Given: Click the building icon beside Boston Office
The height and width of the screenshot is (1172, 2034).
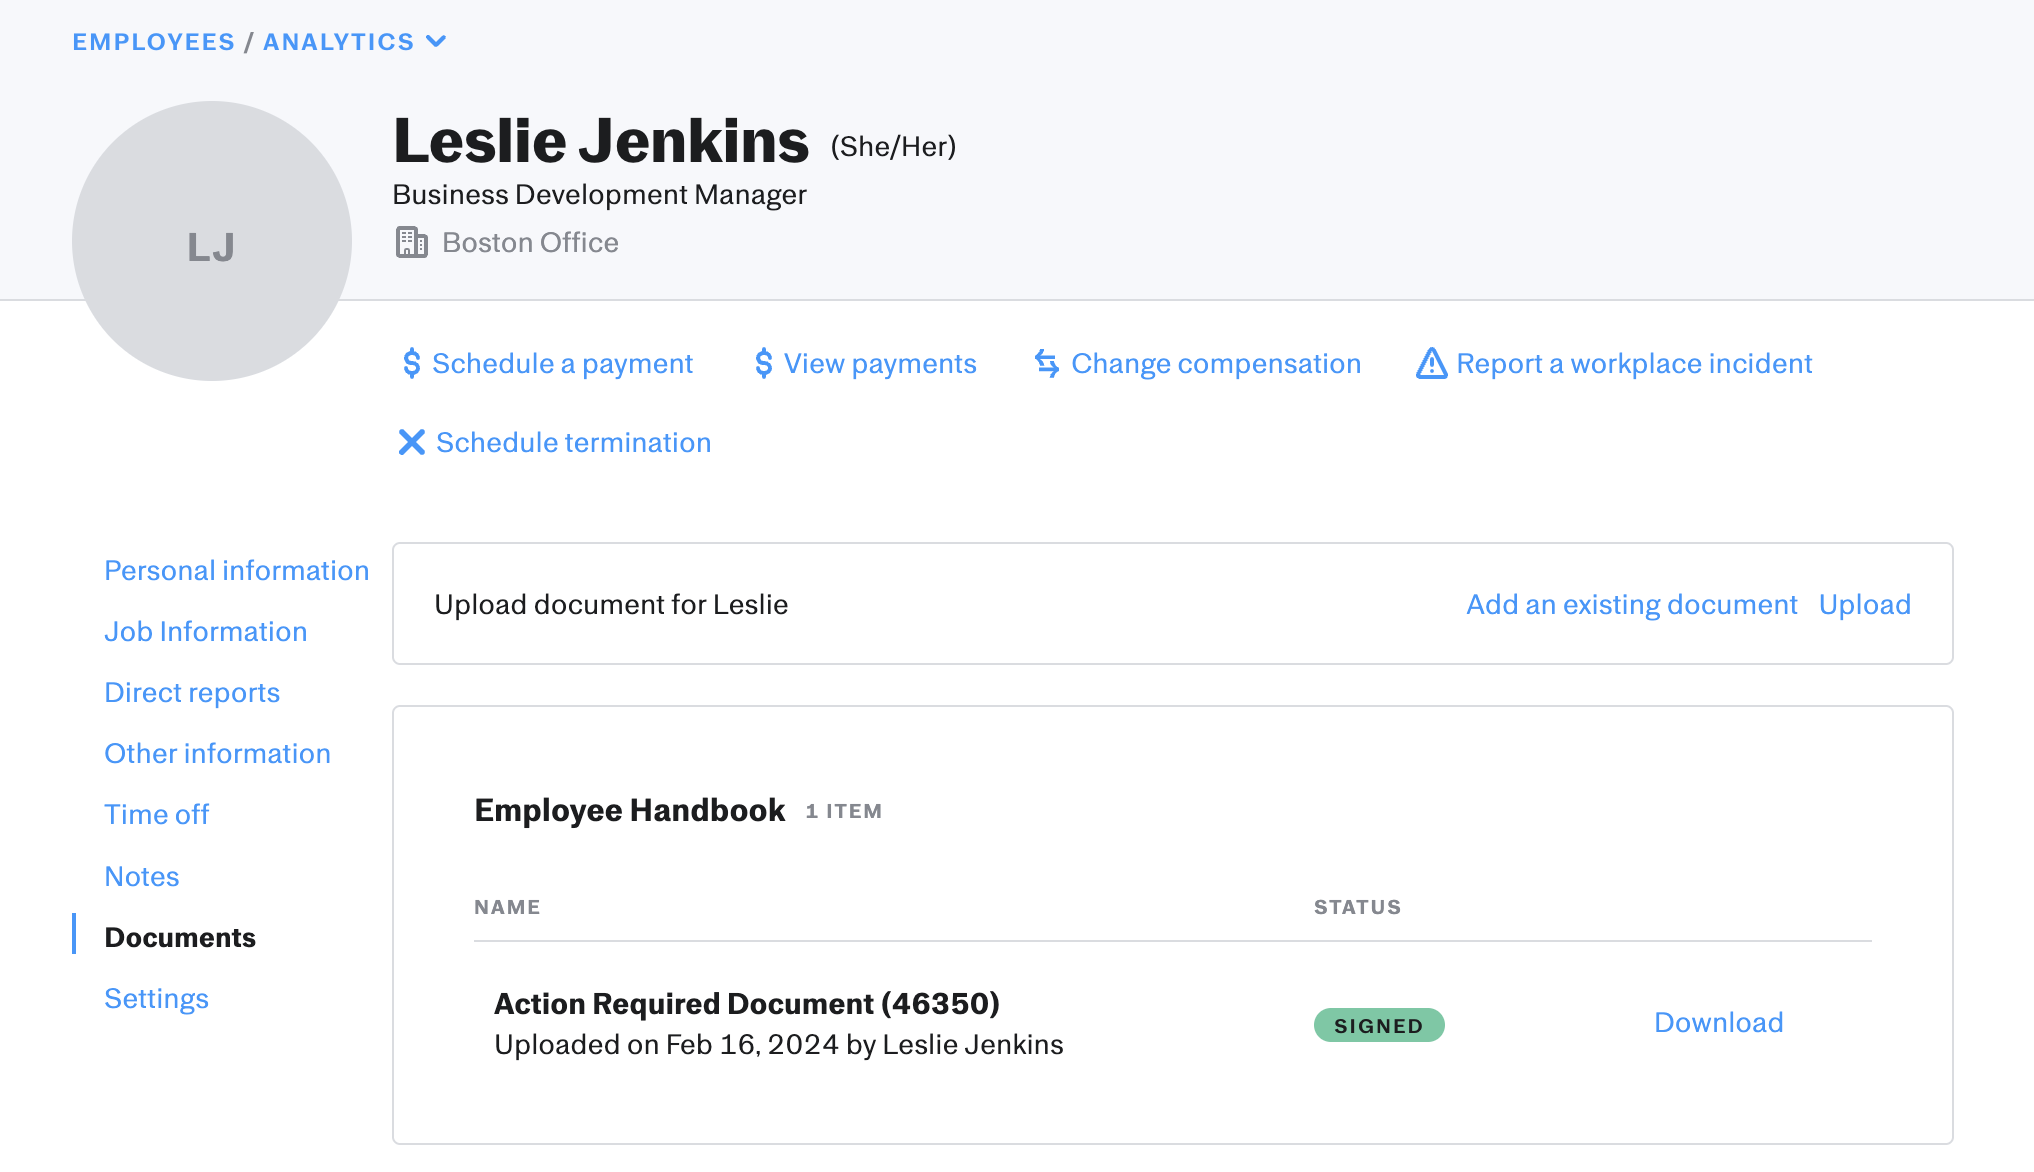Looking at the screenshot, I should click(x=411, y=242).
